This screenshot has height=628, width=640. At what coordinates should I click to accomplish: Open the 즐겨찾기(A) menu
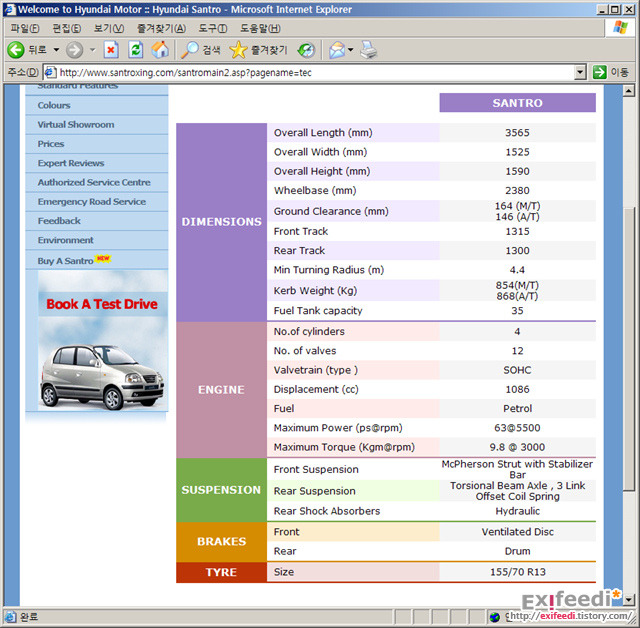pos(161,28)
